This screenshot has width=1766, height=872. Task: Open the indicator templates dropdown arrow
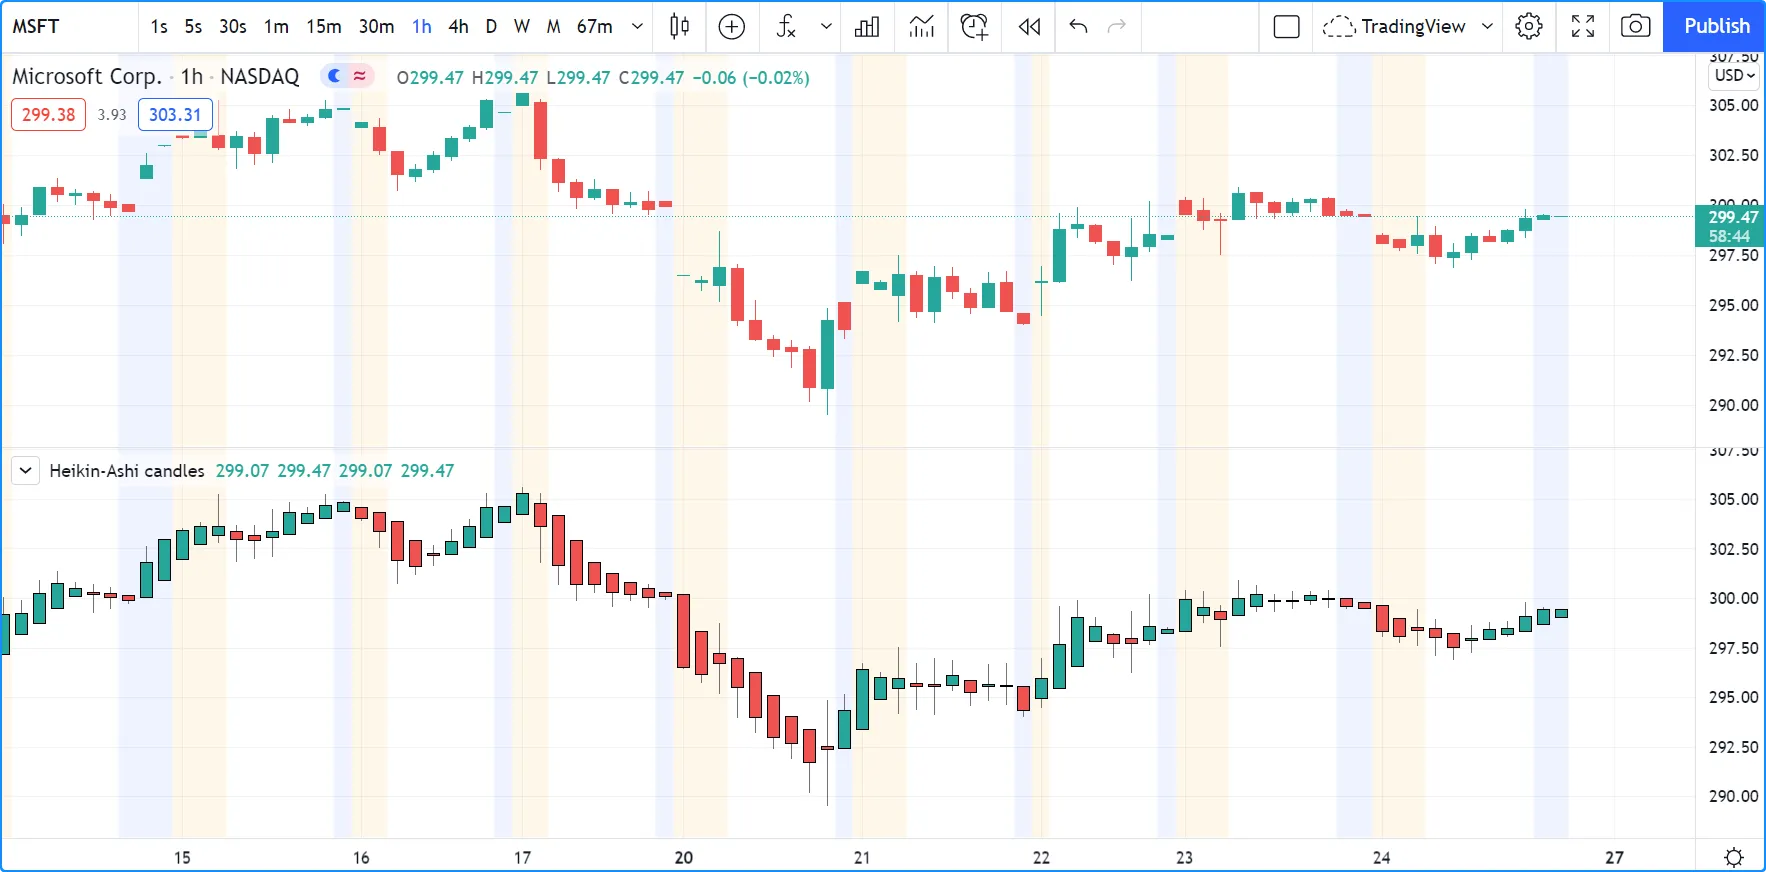pyautogui.click(x=826, y=27)
